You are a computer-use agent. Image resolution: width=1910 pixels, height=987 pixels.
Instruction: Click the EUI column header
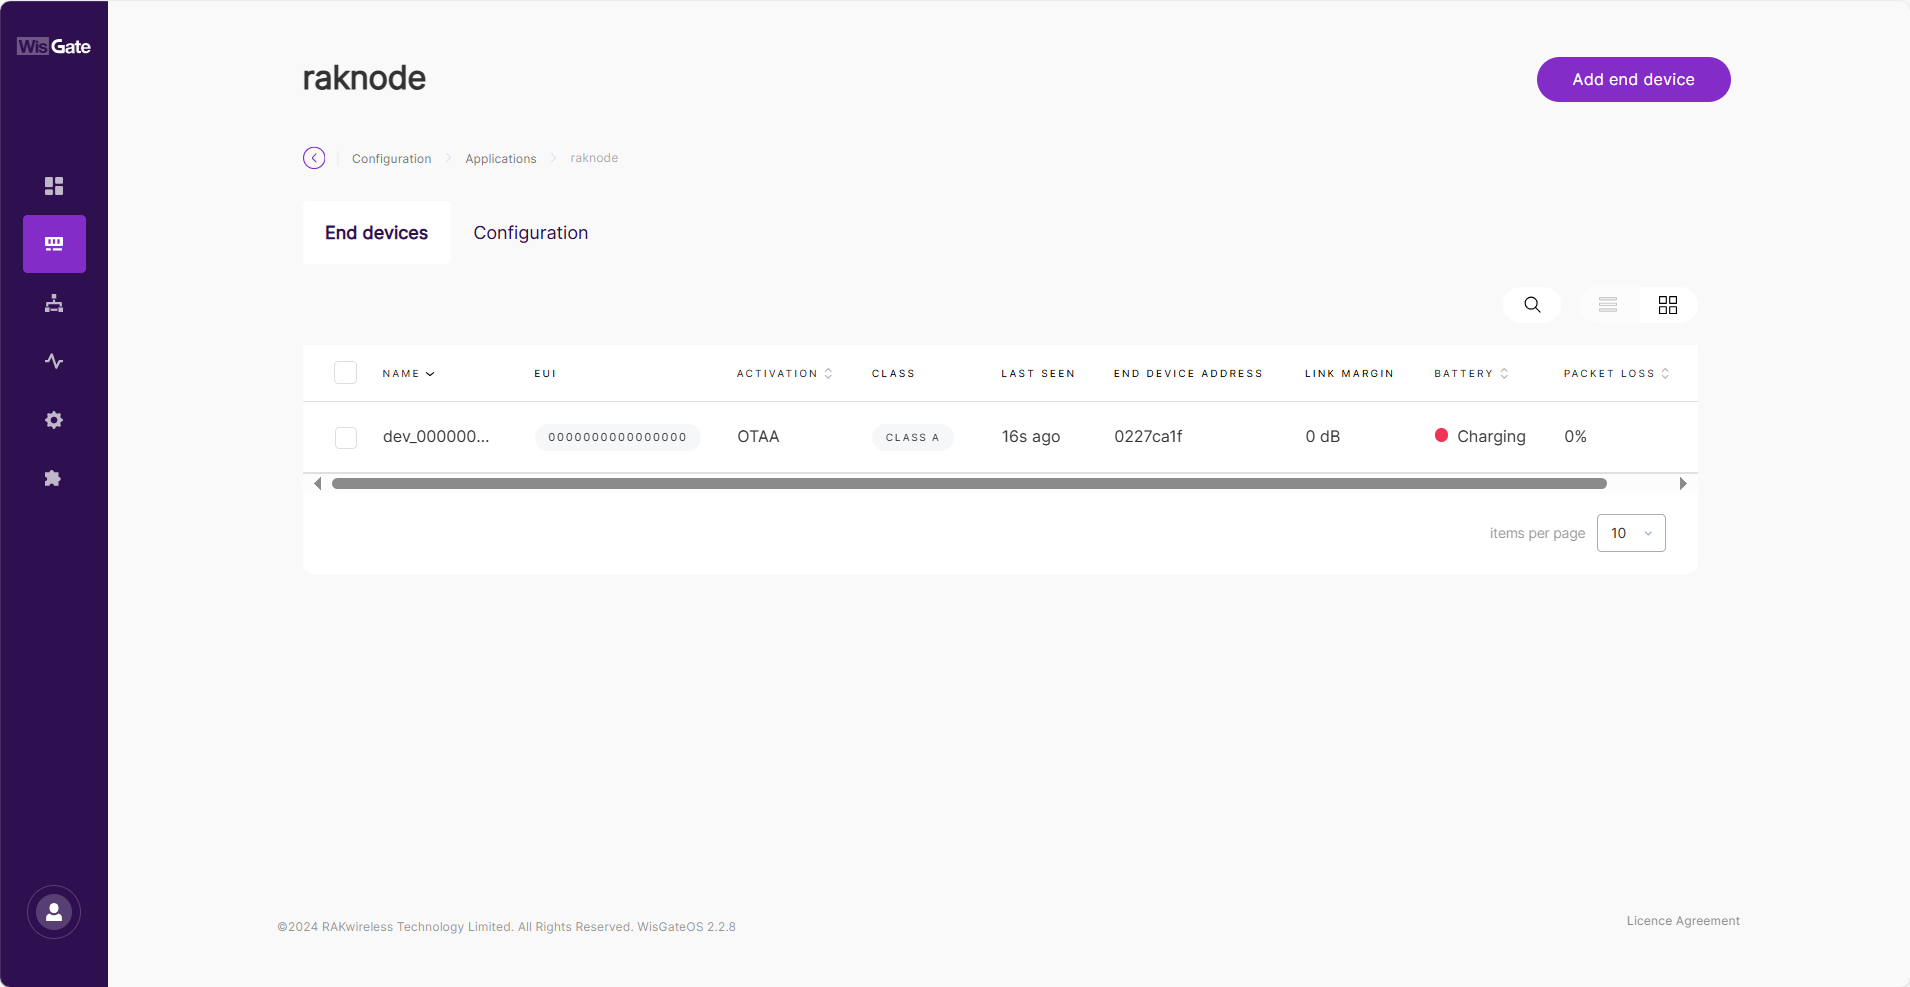tap(545, 374)
